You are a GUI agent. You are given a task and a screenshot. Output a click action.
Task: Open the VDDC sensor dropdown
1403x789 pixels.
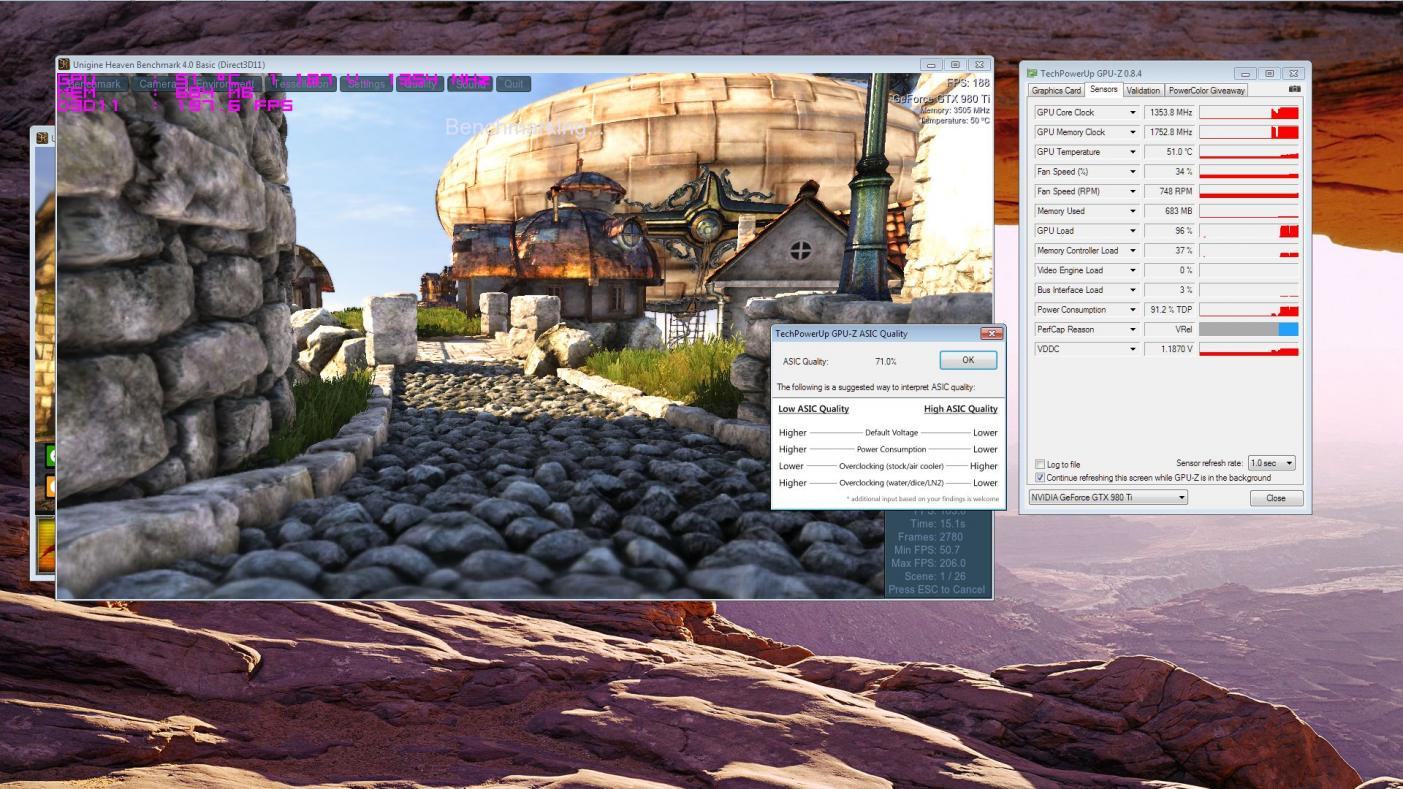tap(1133, 349)
